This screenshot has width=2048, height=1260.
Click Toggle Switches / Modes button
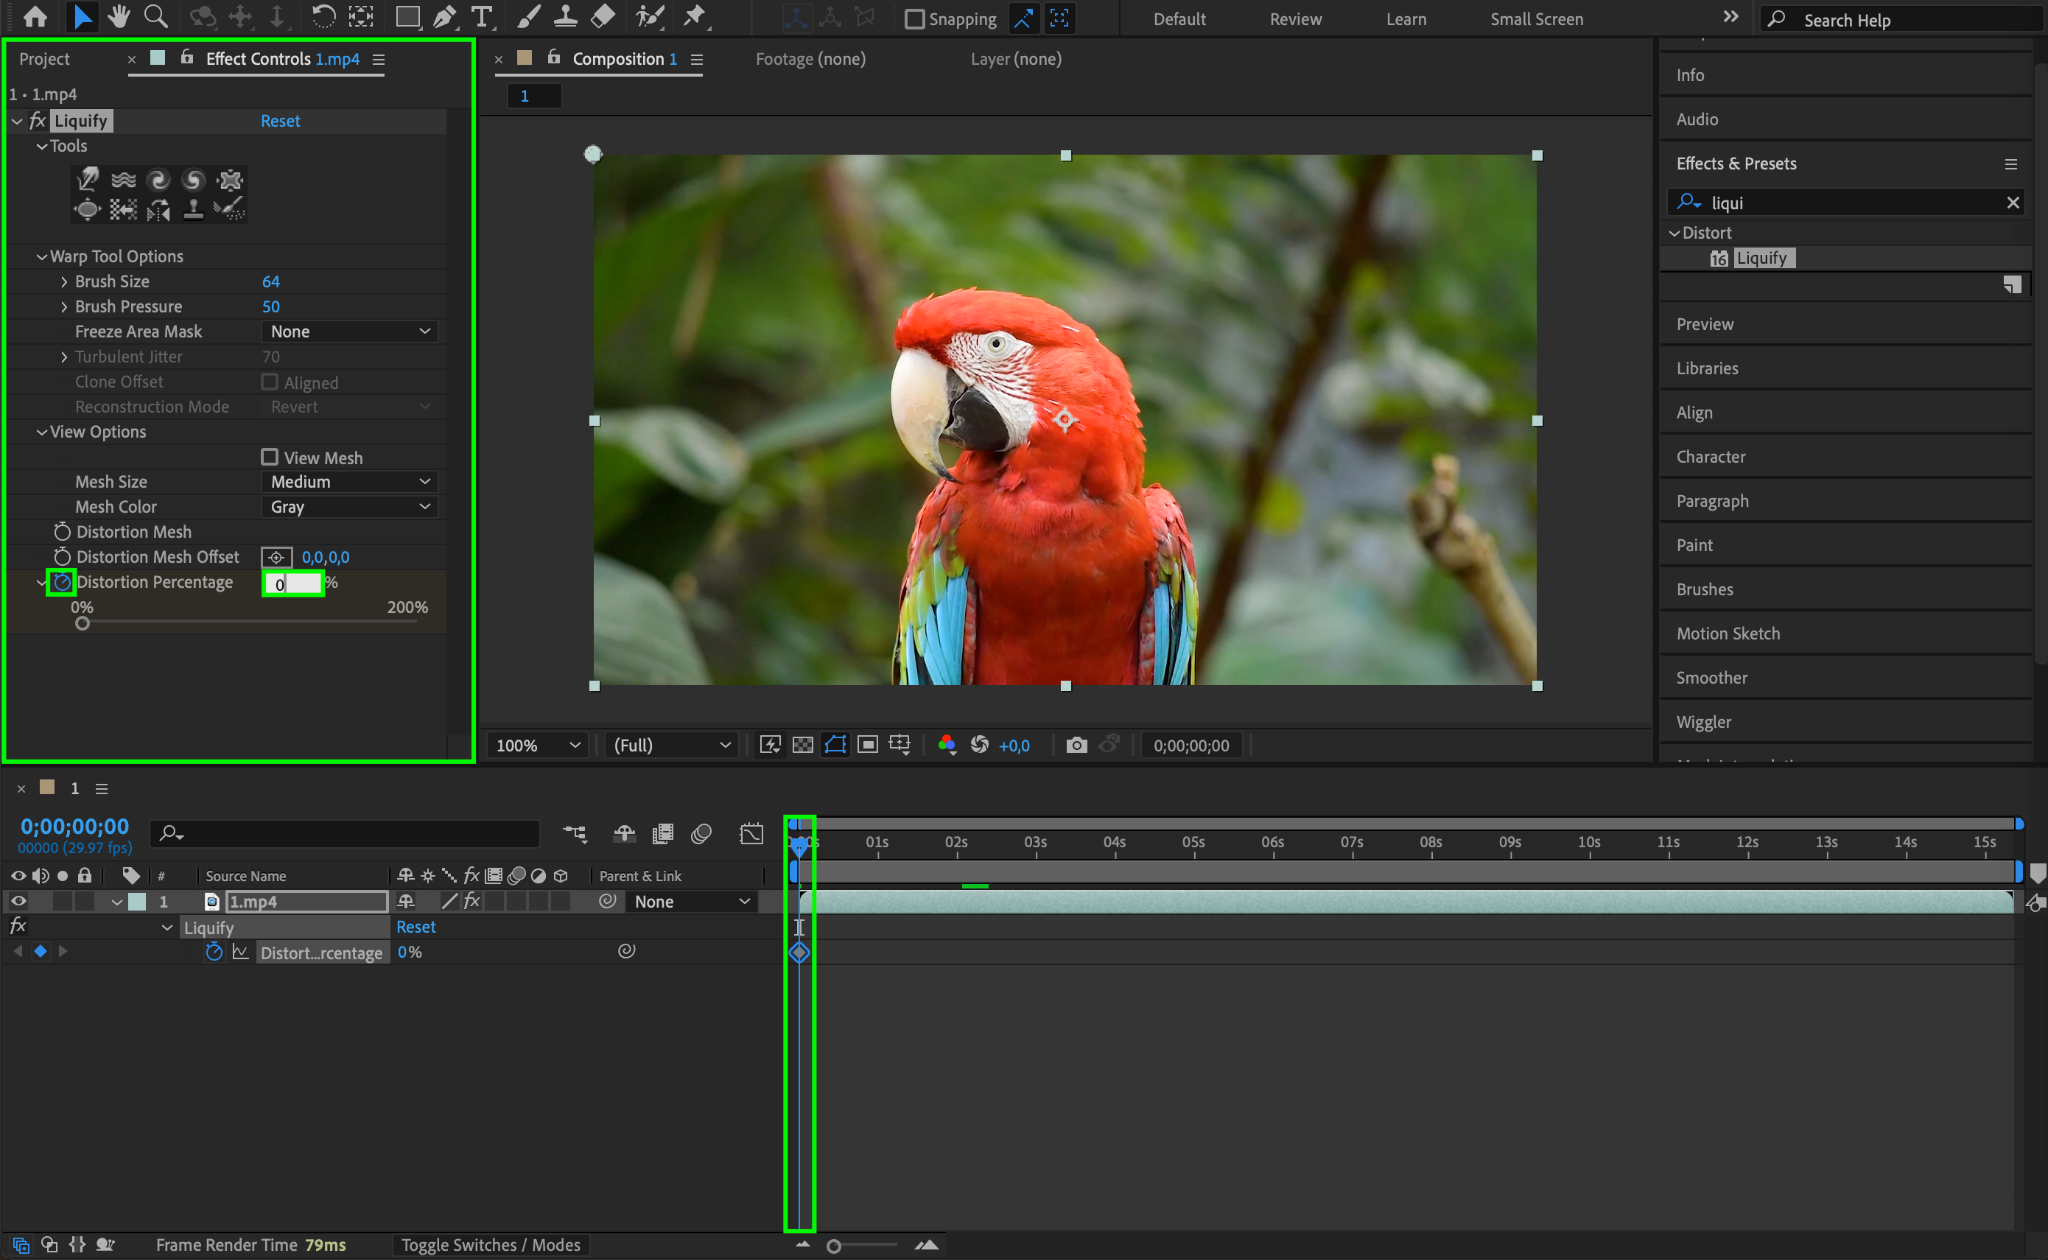[x=490, y=1245]
